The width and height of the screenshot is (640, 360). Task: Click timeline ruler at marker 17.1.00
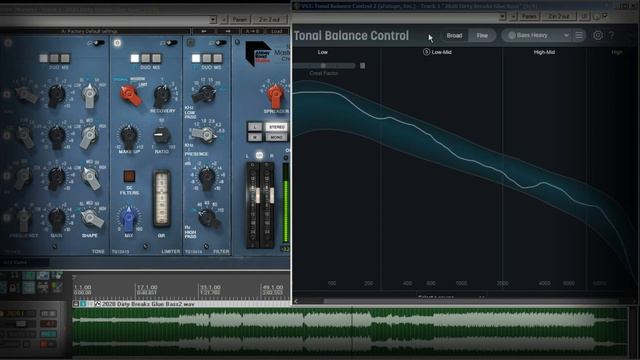point(147,287)
